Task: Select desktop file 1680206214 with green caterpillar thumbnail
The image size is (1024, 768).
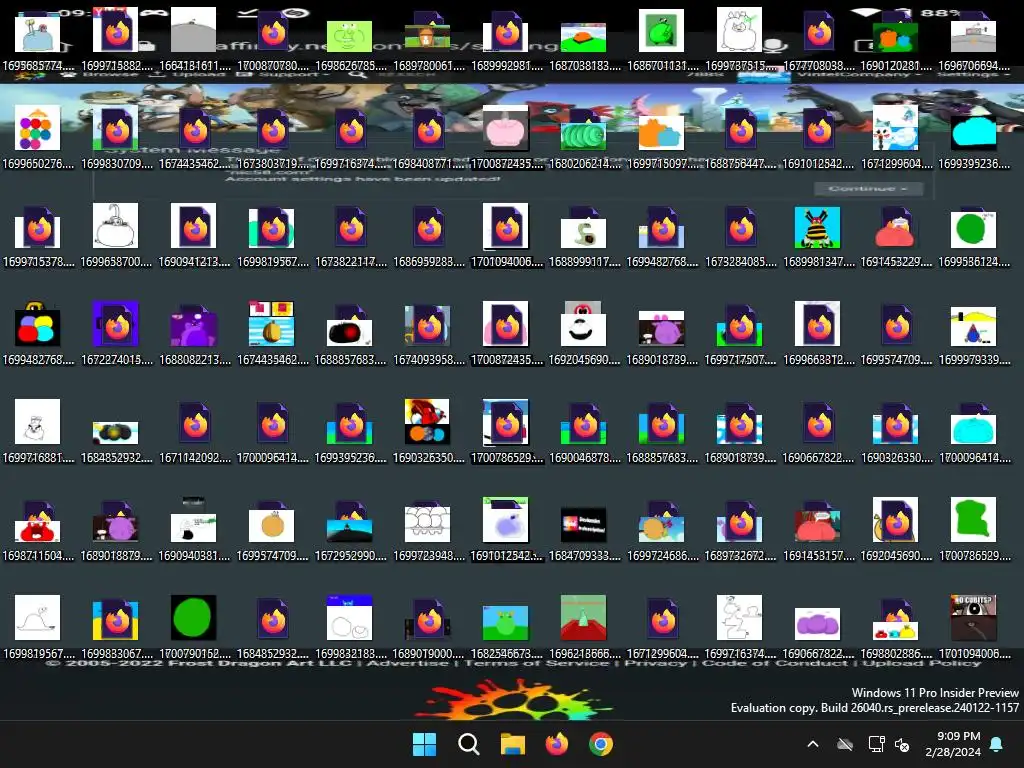Action: tap(584, 138)
